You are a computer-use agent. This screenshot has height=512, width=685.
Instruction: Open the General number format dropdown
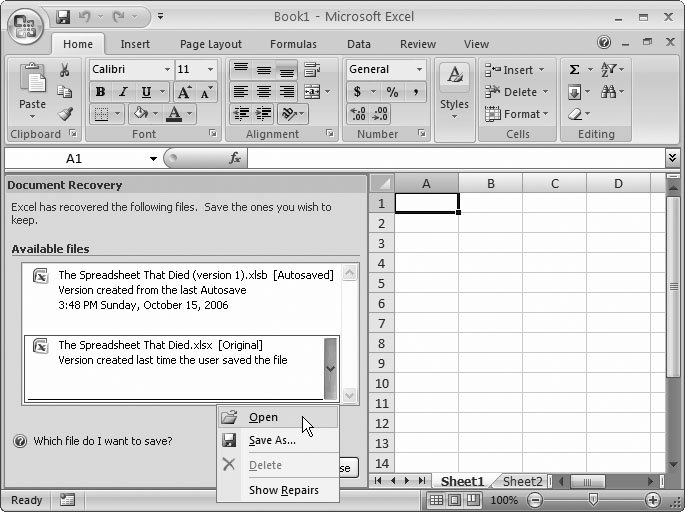(419, 70)
